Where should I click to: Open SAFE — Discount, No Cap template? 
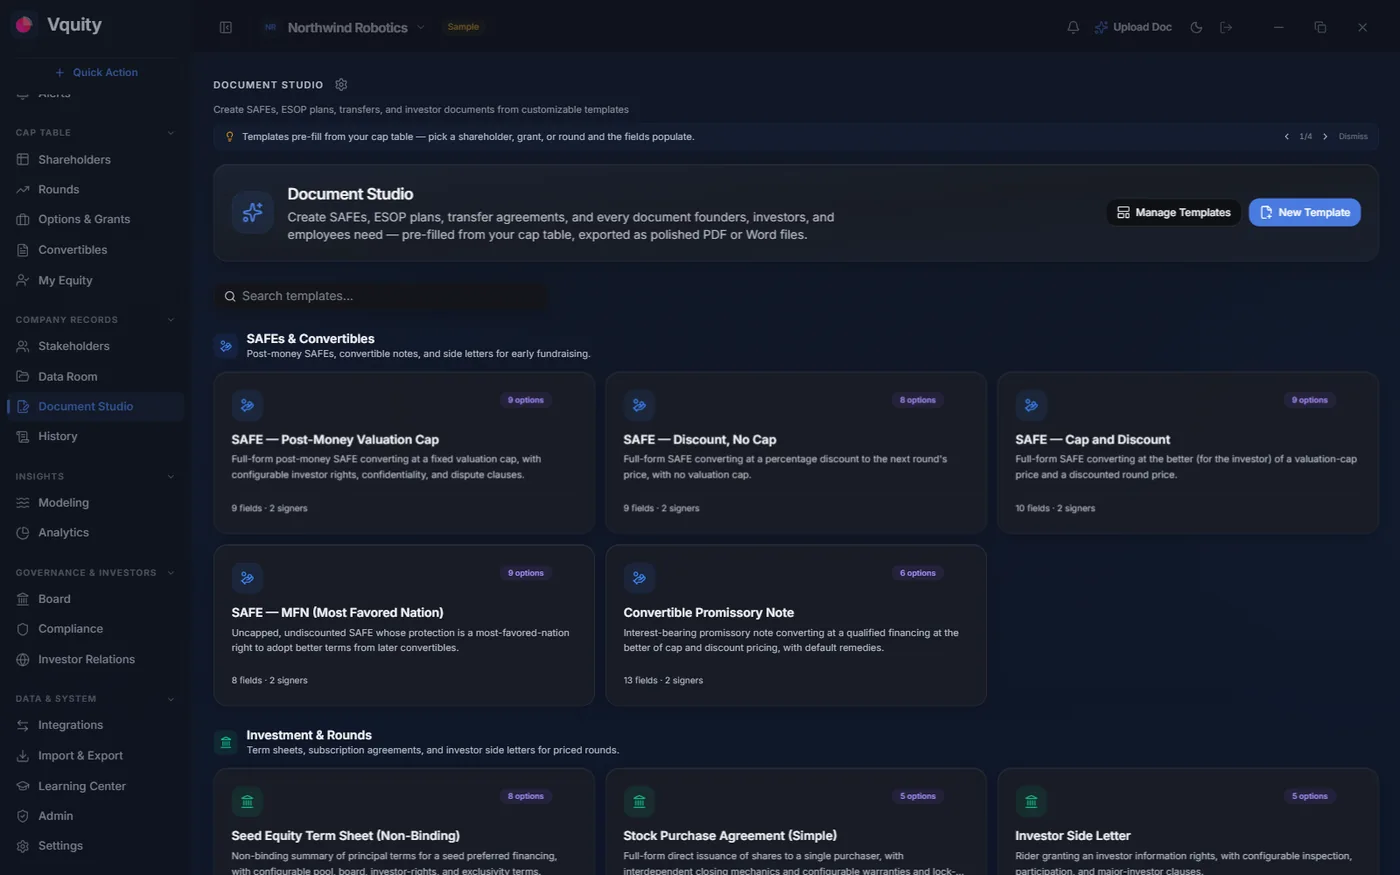[796, 453]
